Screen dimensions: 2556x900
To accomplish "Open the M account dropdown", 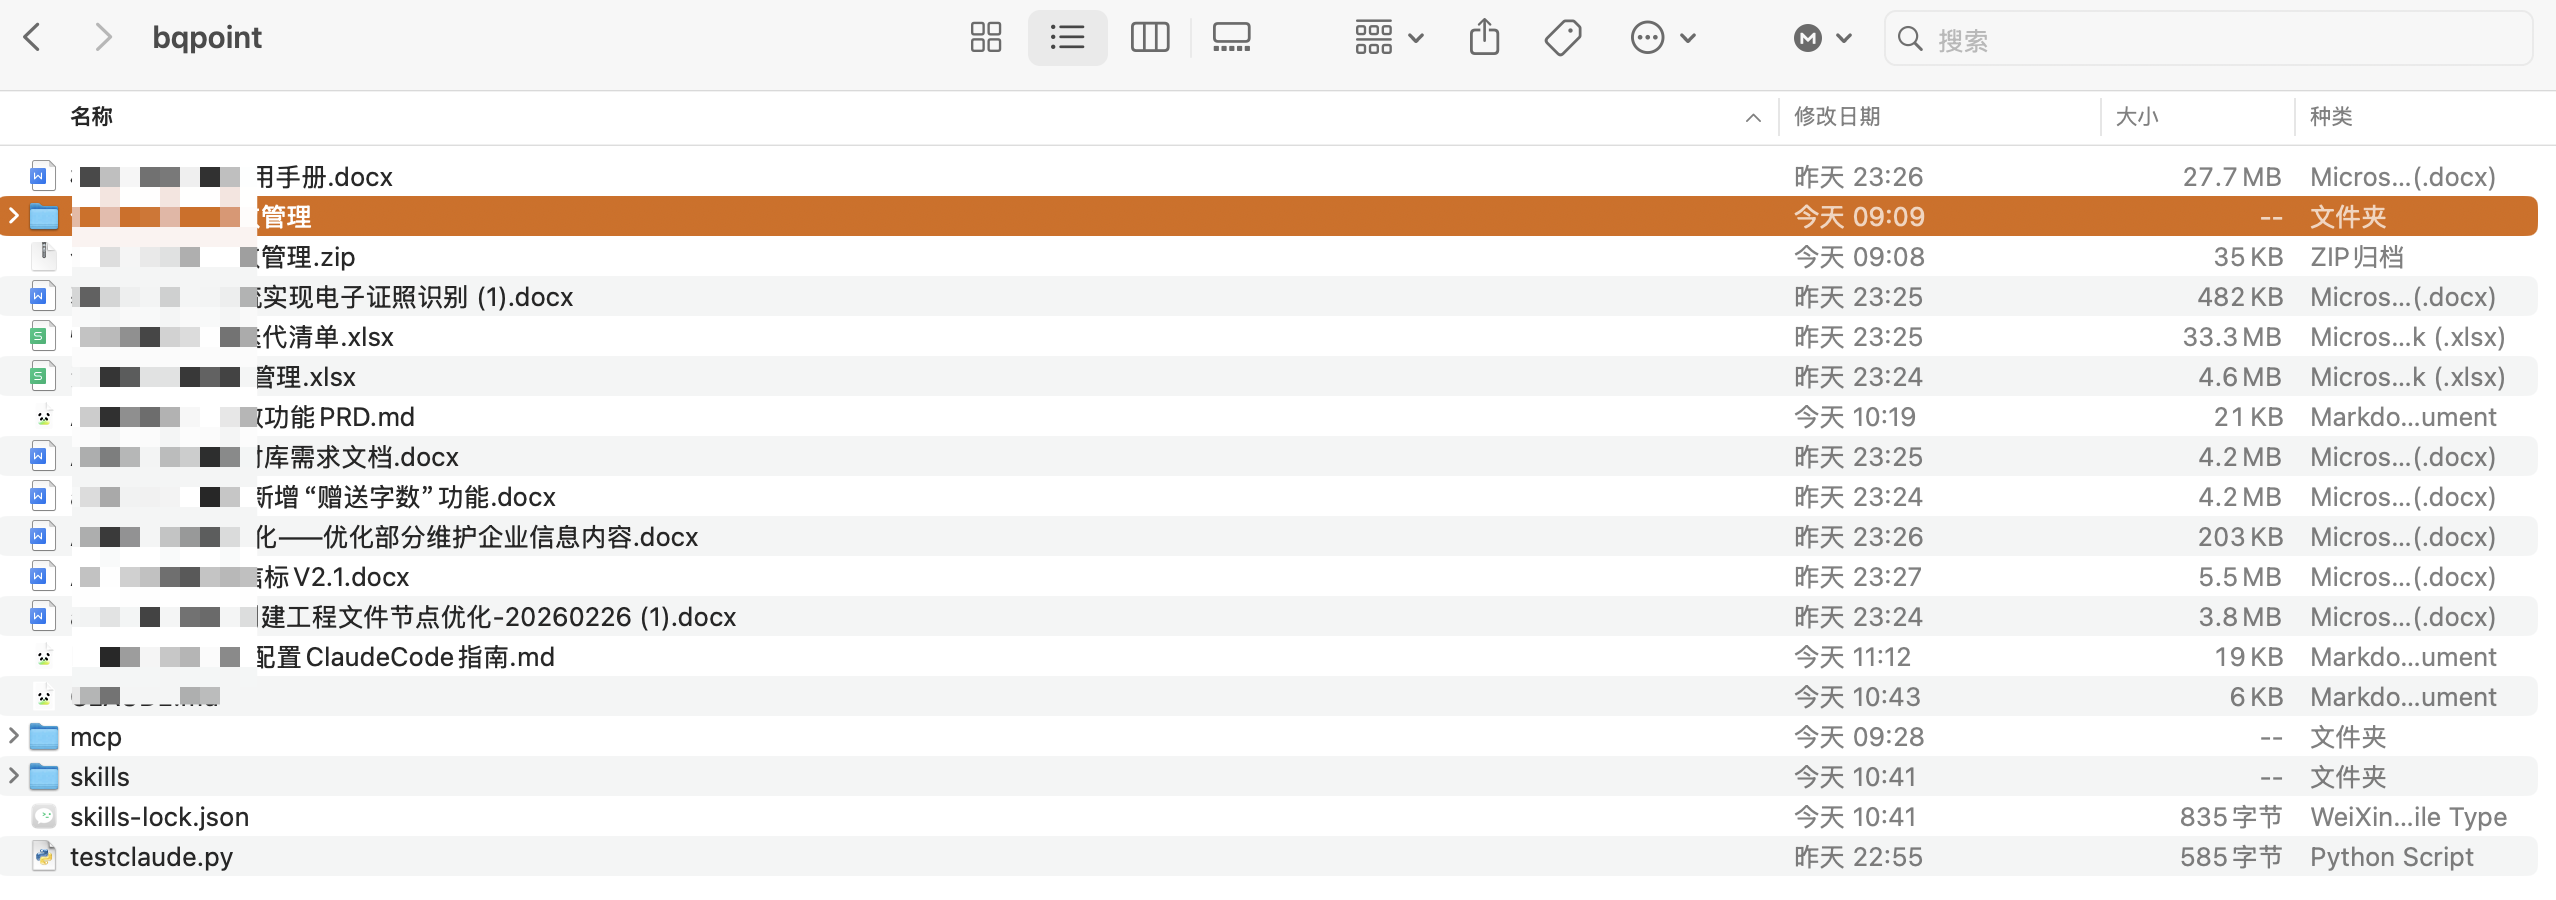I will 1822,38.
